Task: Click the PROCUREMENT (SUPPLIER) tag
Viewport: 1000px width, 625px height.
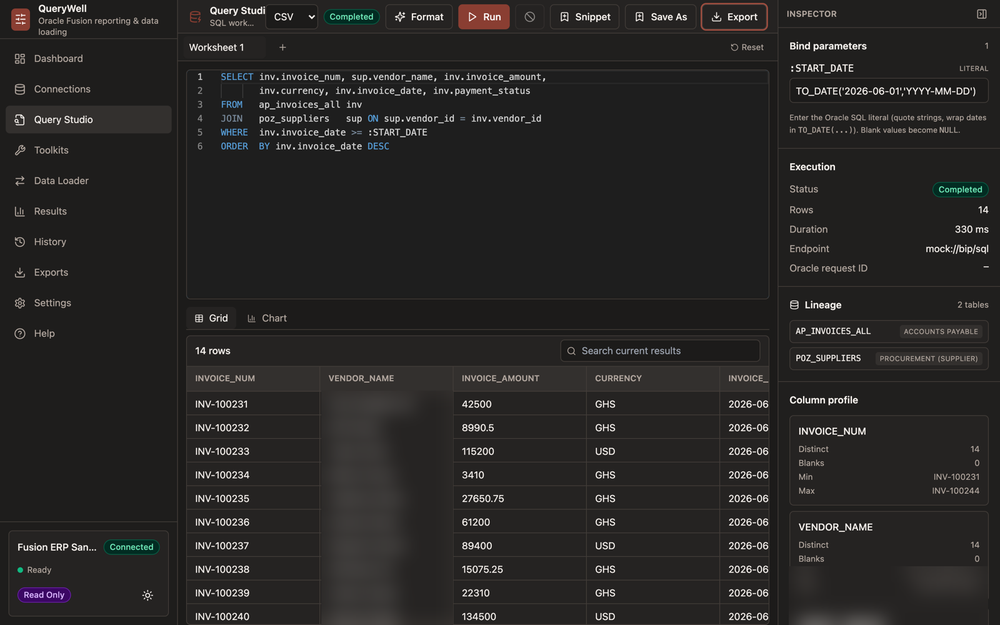Action: coord(929,358)
